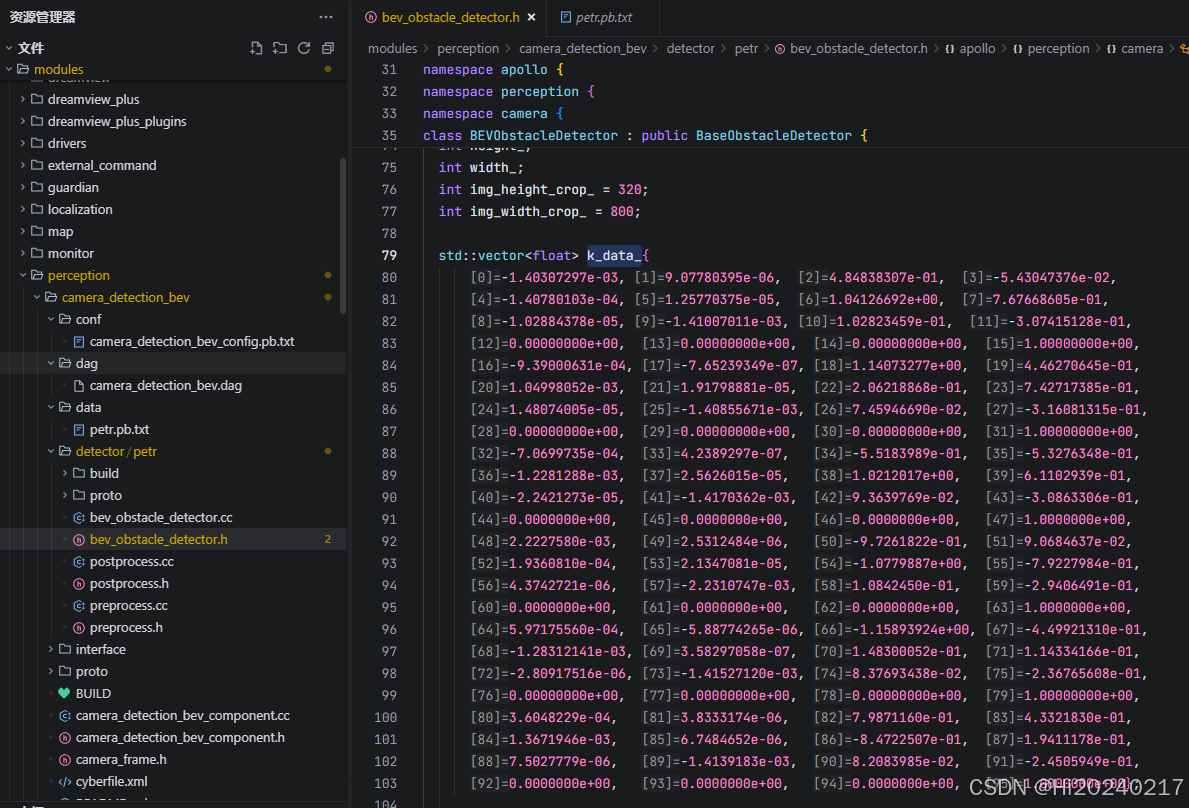This screenshot has height=808, width=1189.
Task: Open the BUILD file
Action: [93, 693]
